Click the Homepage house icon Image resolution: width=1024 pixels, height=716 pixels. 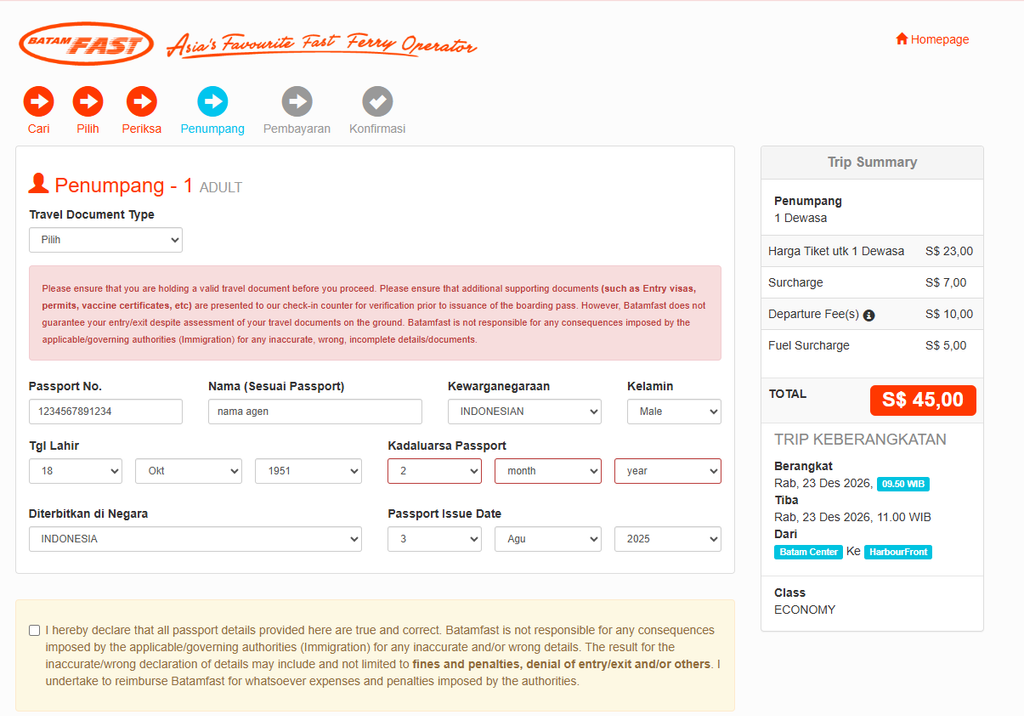click(902, 39)
